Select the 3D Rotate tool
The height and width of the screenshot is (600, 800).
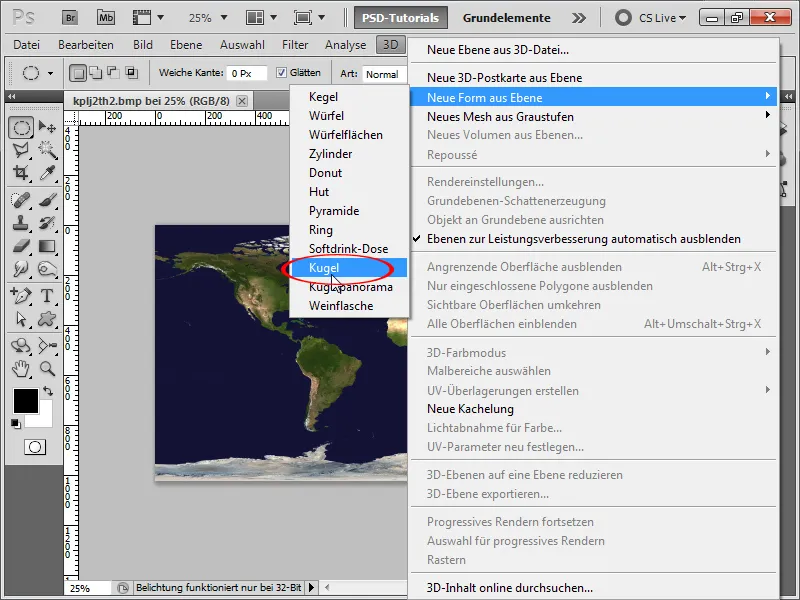click(21, 346)
